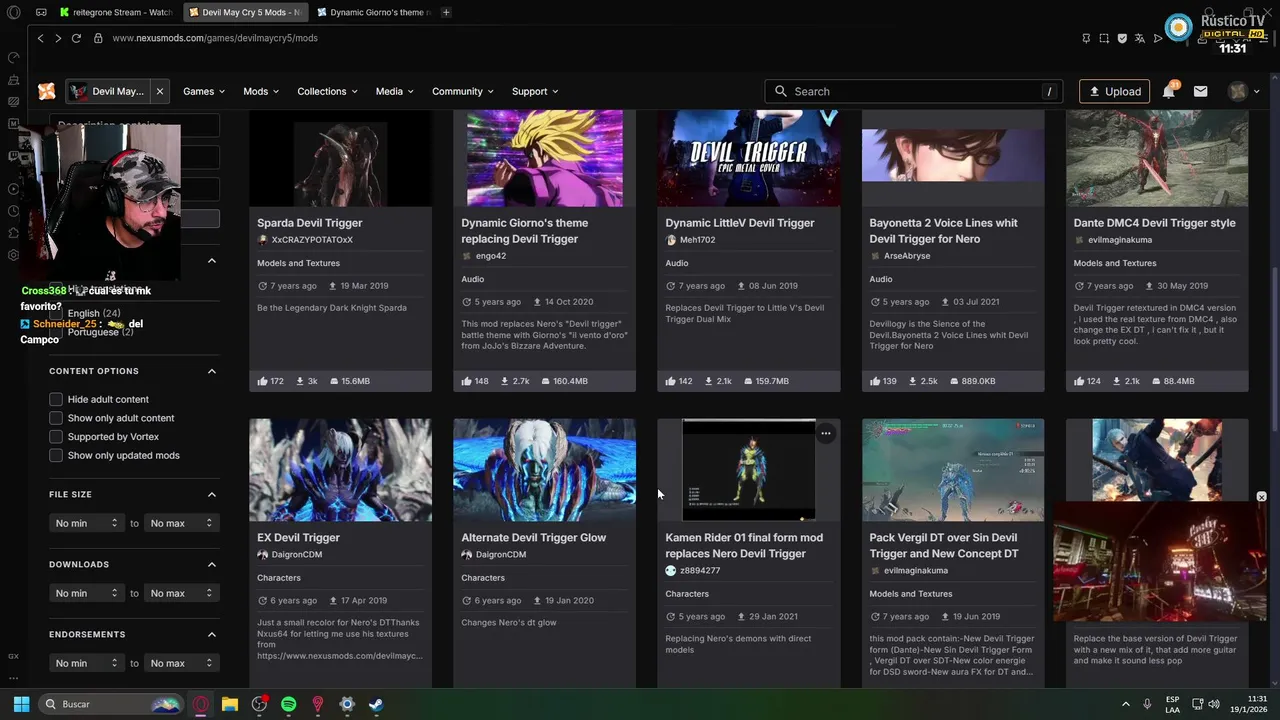Collapse the Endorsements filter section
The height and width of the screenshot is (720, 1280).
pos(212,634)
